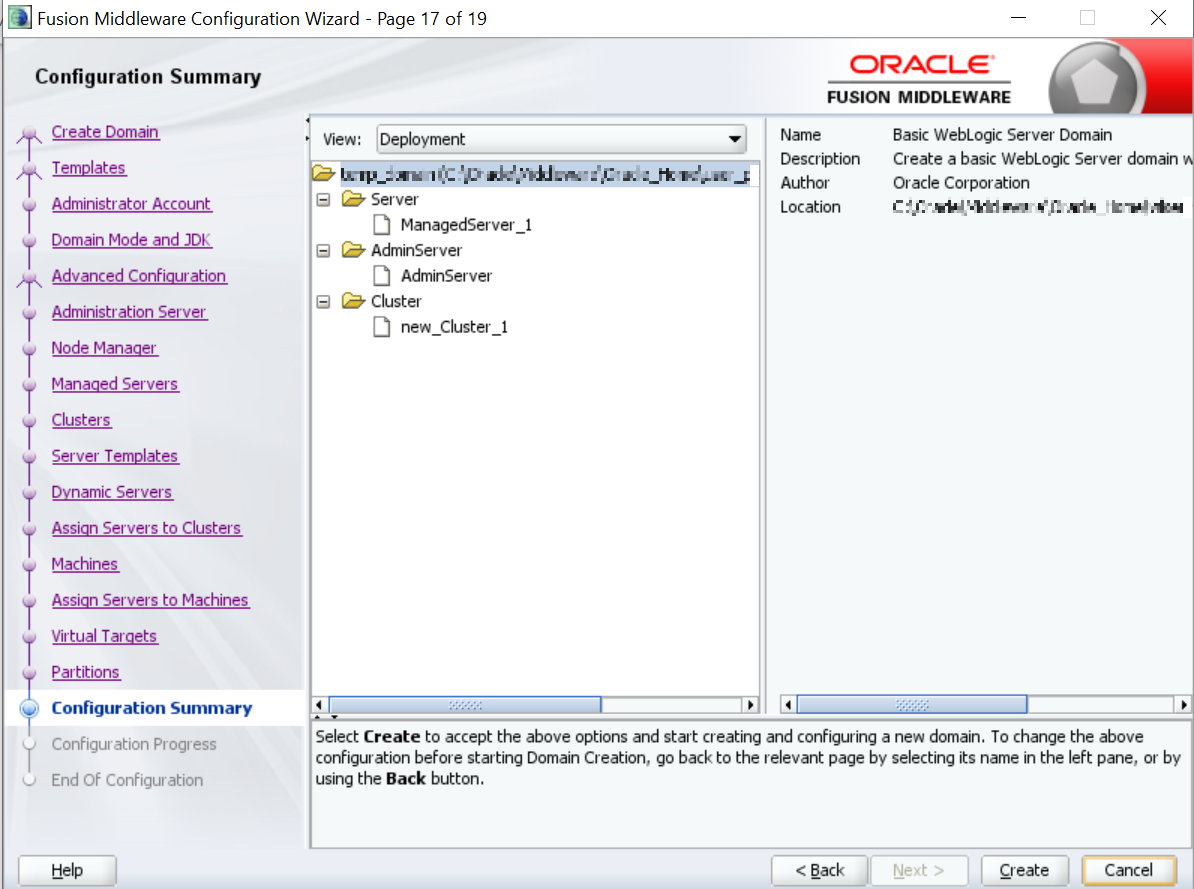Open Assign Servers to Clusters page
This screenshot has height=889, width=1194.
146,528
